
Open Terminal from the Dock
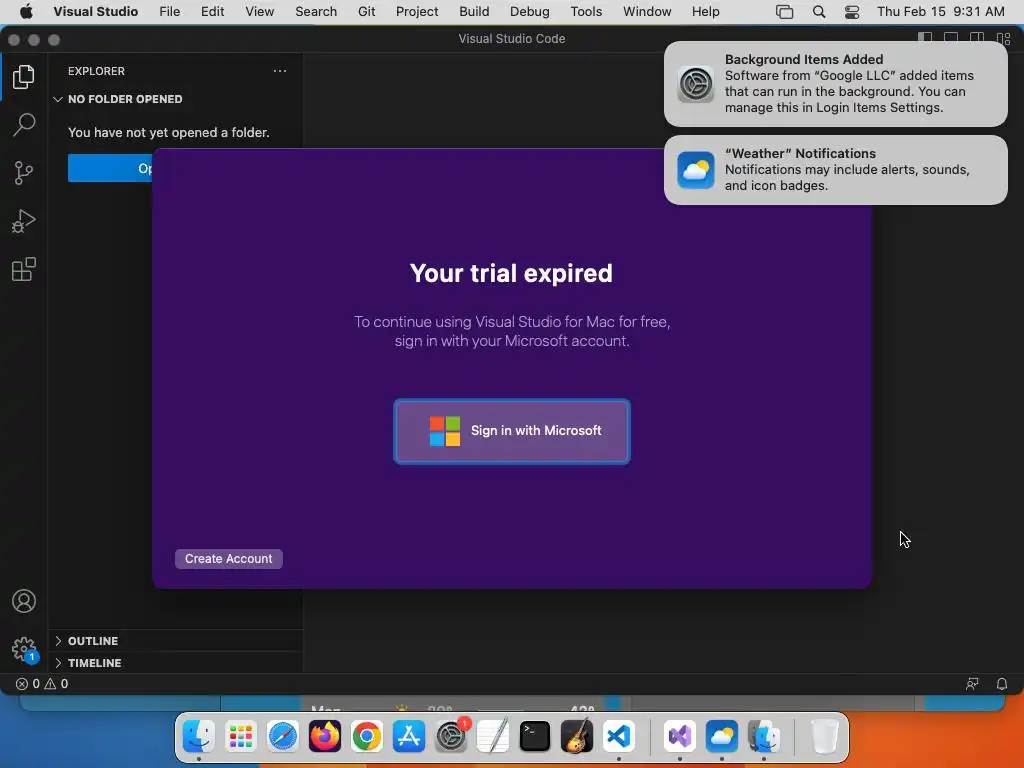click(x=535, y=737)
